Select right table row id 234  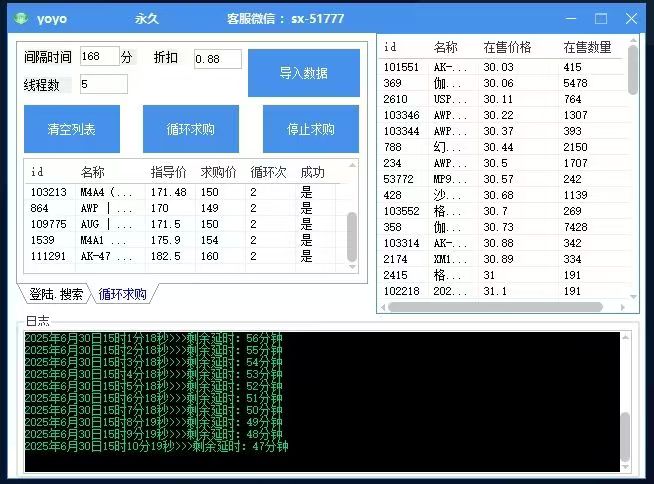click(503, 163)
